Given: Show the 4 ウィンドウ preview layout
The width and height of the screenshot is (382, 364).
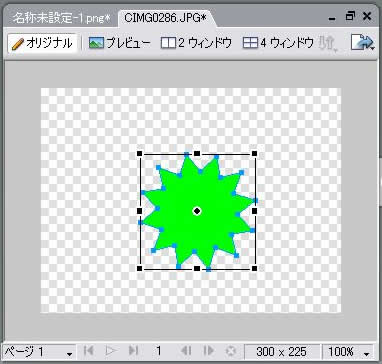Looking at the screenshot, I should [x=278, y=43].
